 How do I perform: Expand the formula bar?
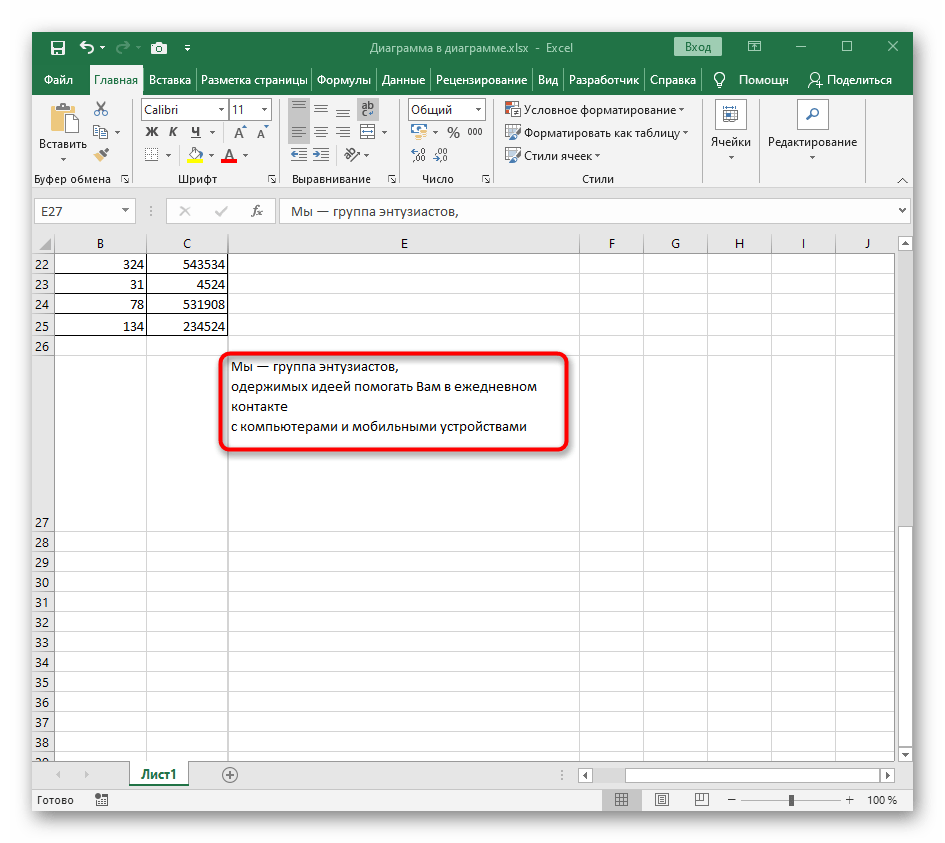point(902,211)
